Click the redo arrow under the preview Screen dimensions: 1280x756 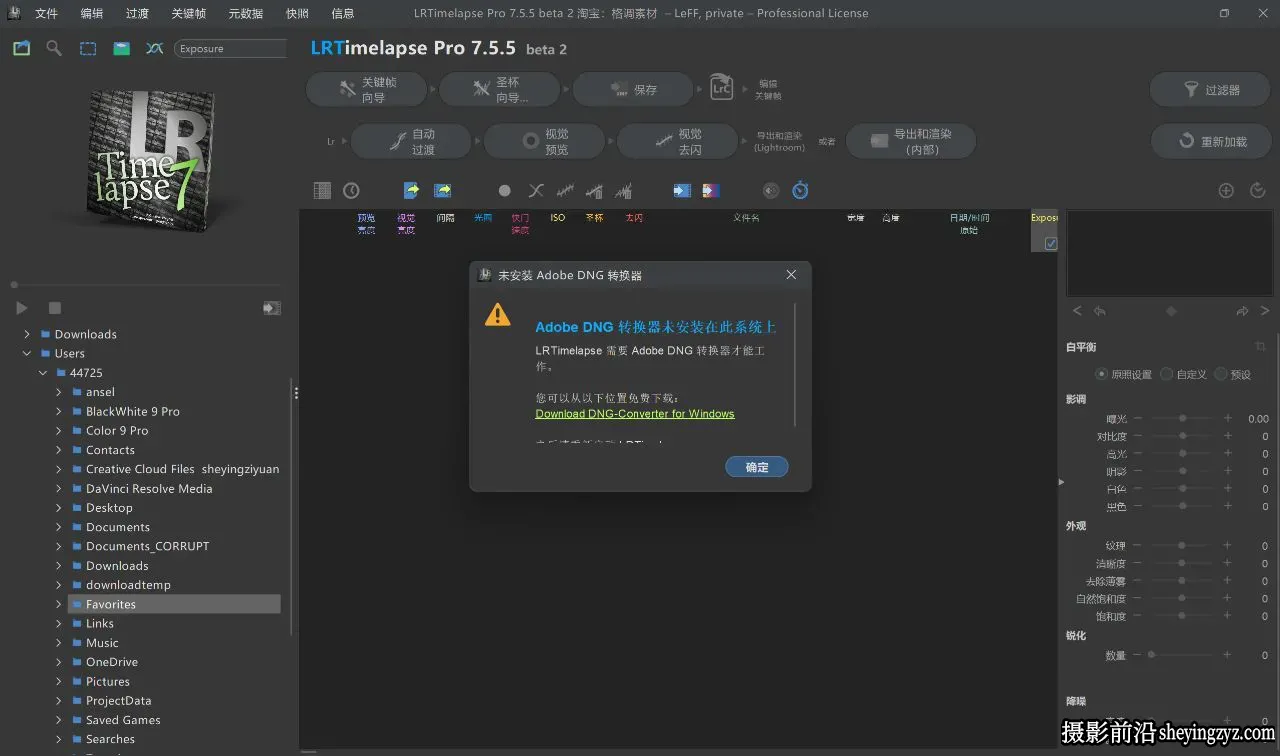coord(1242,311)
